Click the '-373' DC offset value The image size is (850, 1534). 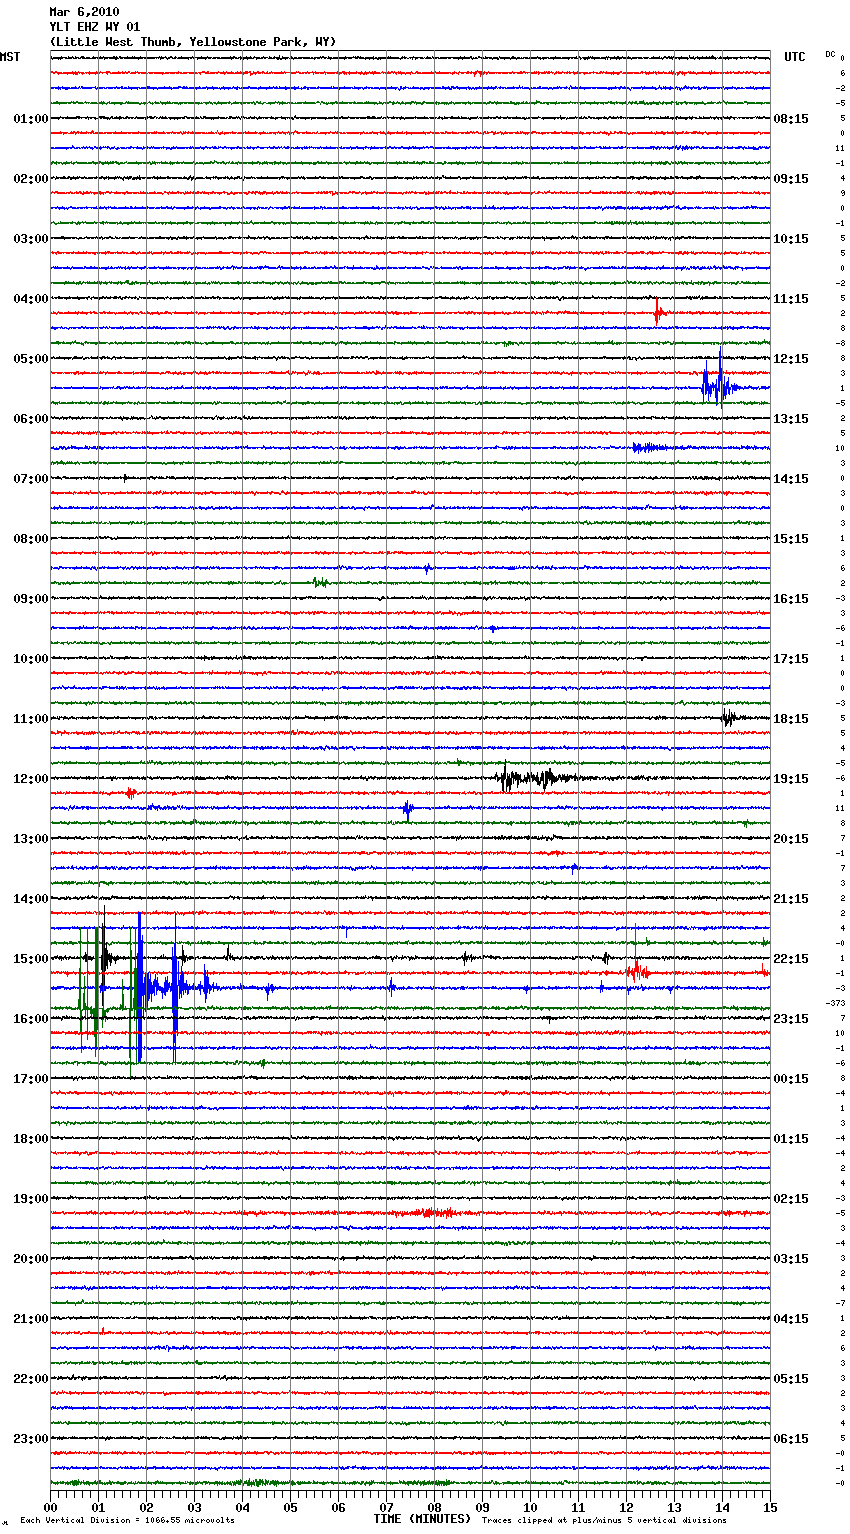click(x=836, y=1003)
